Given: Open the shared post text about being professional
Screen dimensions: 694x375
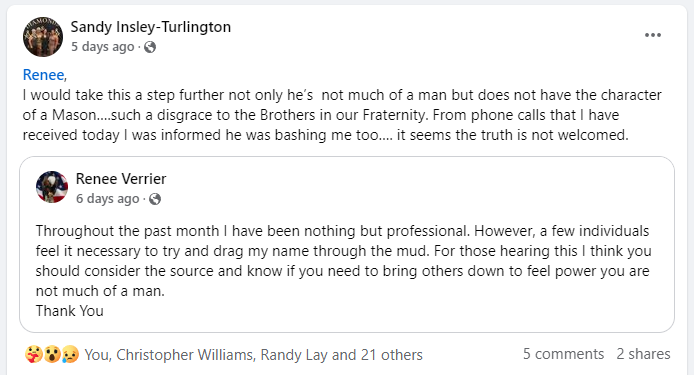Looking at the screenshot, I should click(x=343, y=261).
